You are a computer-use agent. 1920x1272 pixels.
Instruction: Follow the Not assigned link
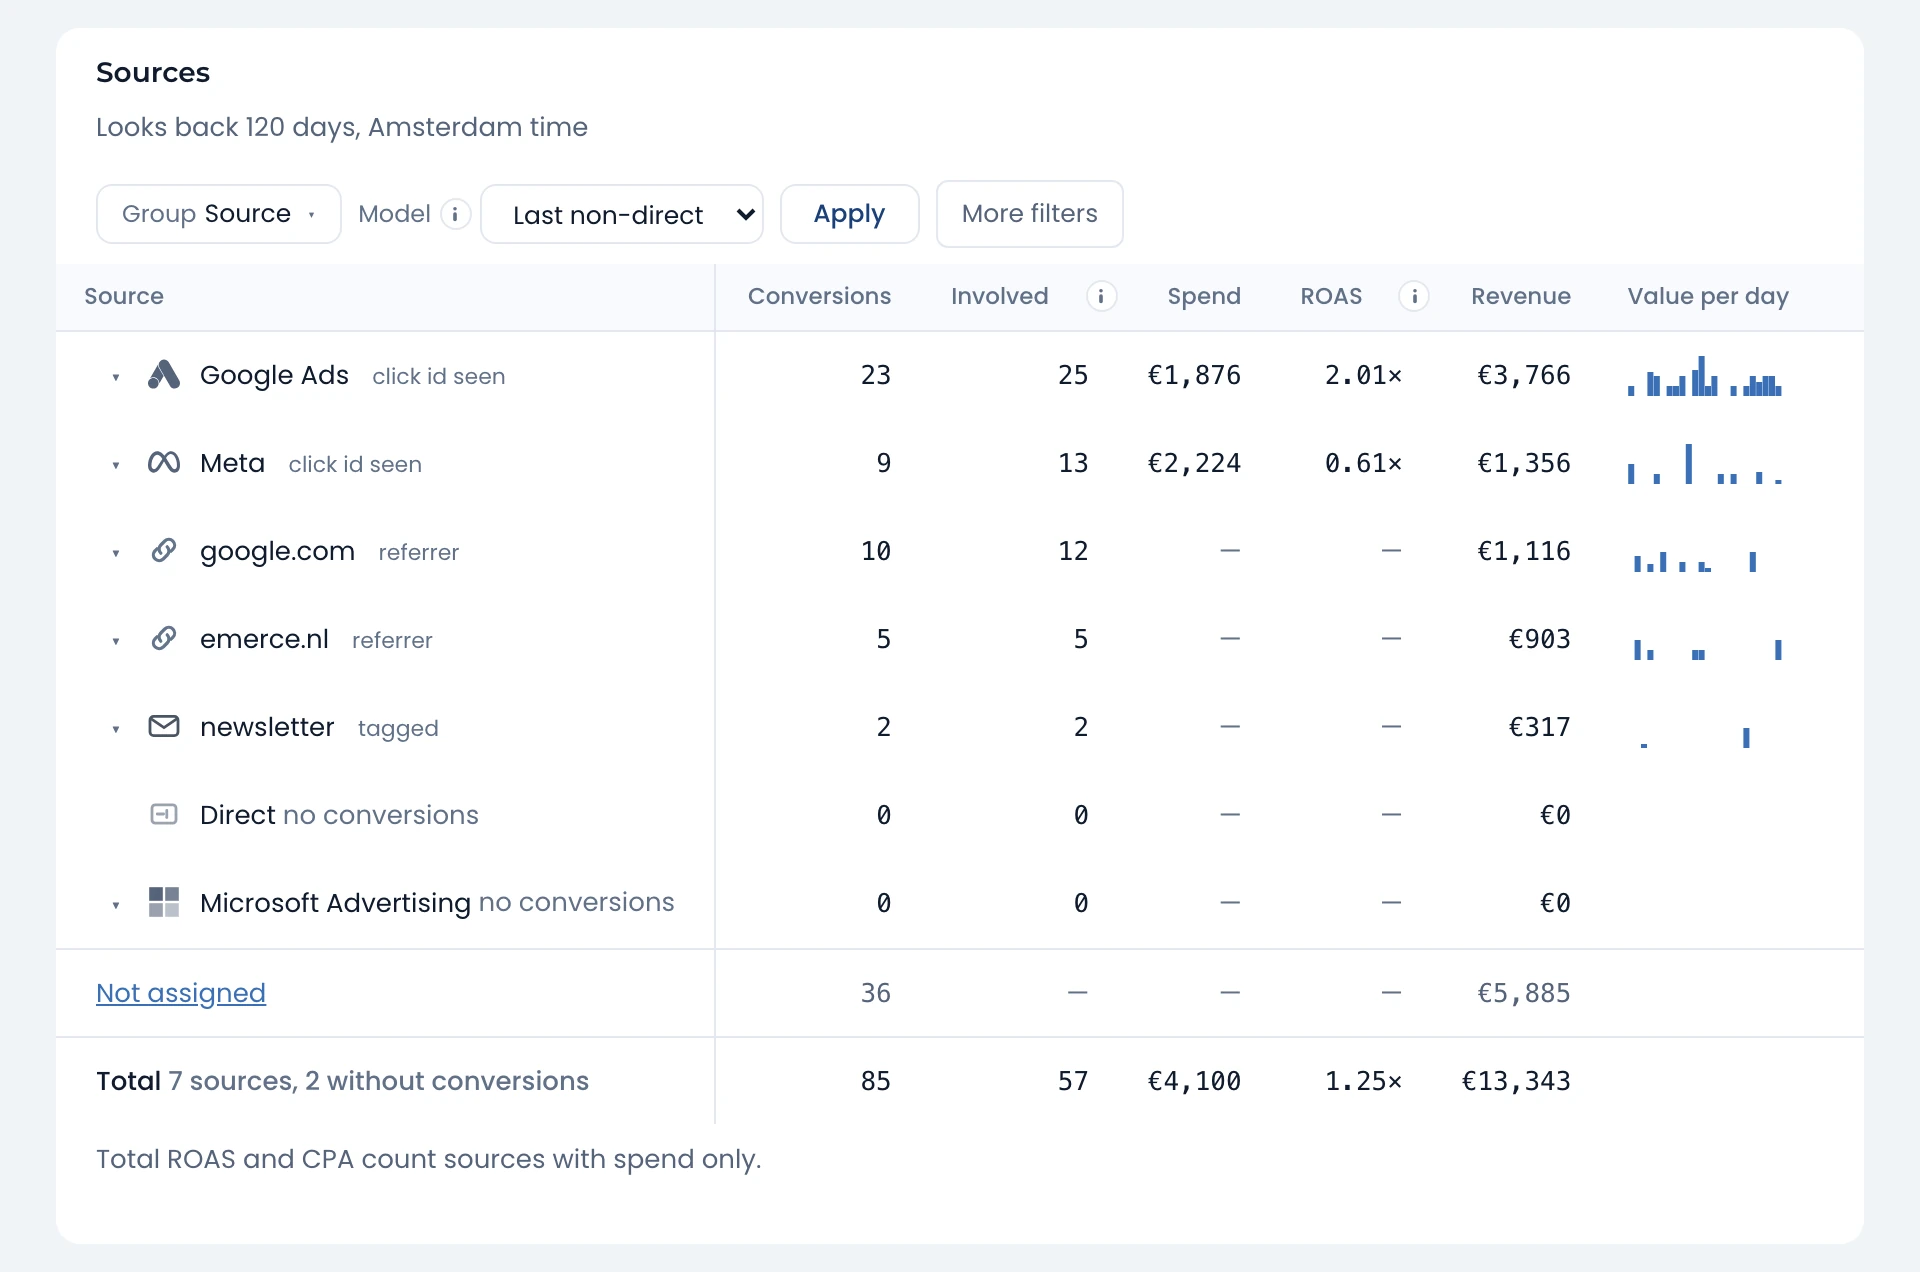tap(181, 992)
